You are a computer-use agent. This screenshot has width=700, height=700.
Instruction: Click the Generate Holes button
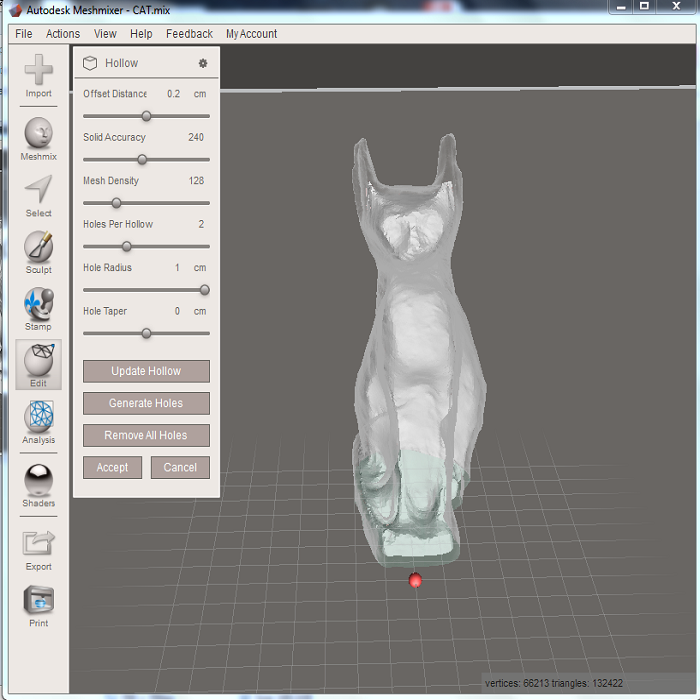click(x=146, y=403)
